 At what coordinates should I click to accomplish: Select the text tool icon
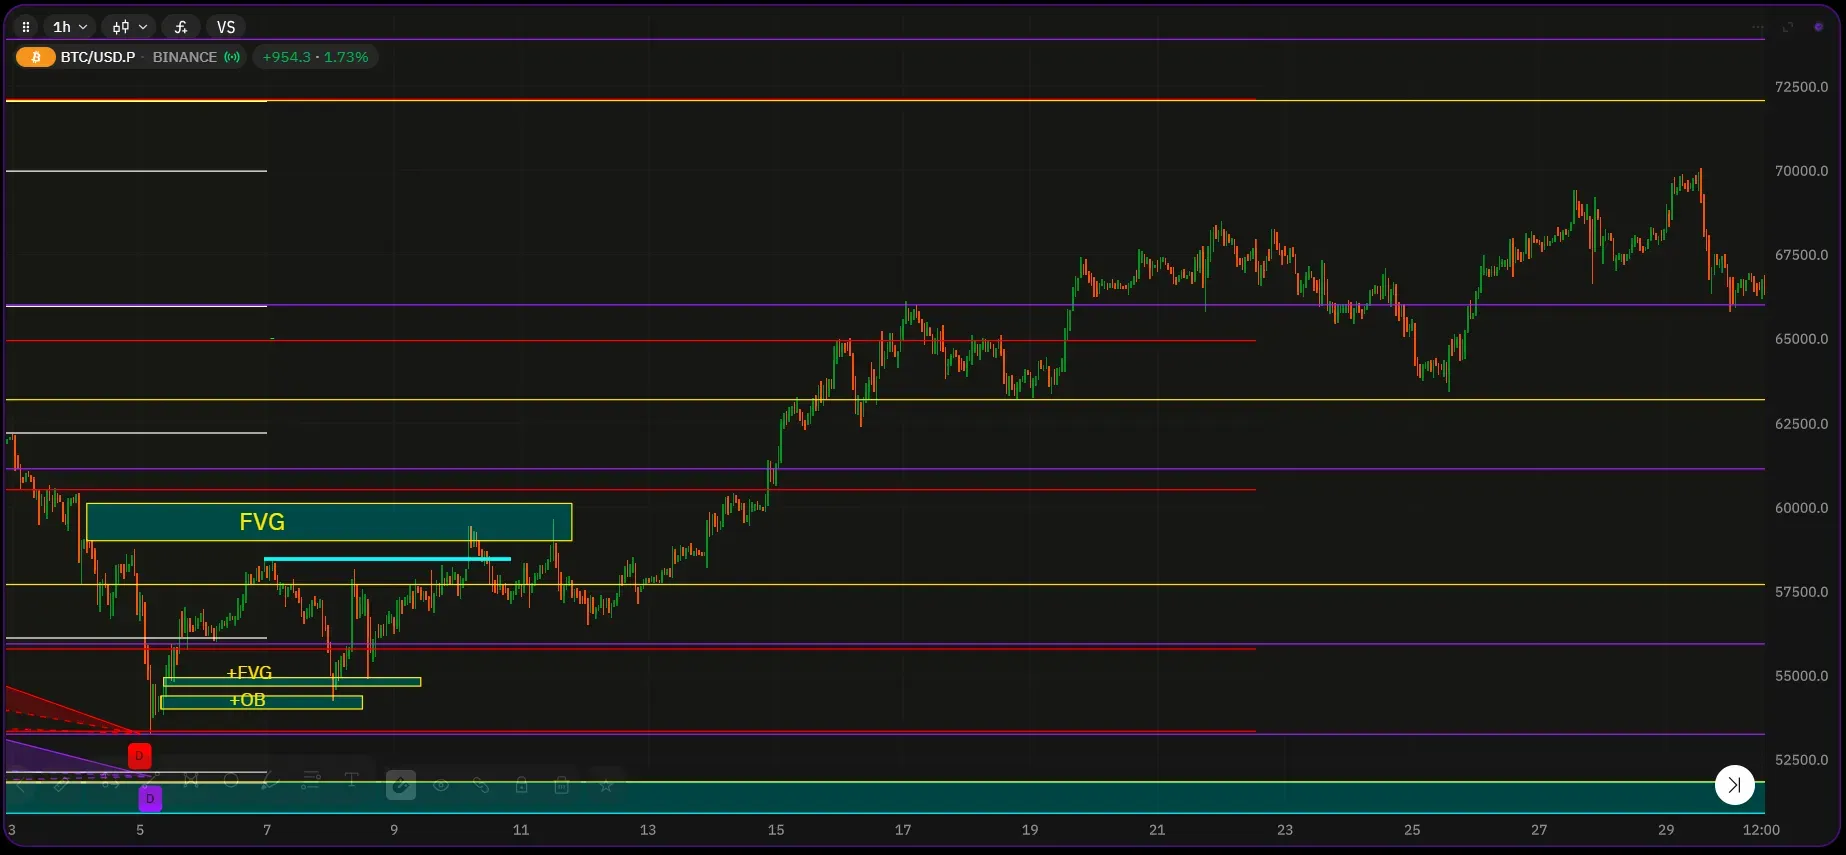click(351, 780)
